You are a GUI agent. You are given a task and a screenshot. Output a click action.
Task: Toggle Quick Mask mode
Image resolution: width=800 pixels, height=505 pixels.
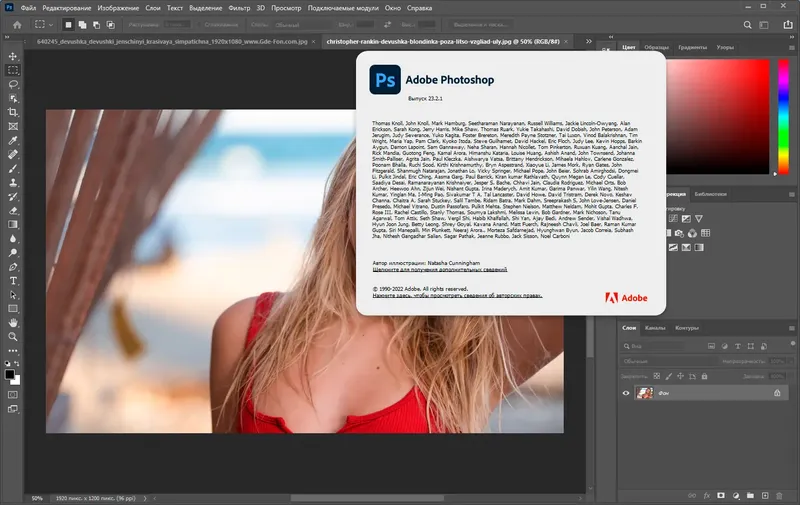point(13,395)
